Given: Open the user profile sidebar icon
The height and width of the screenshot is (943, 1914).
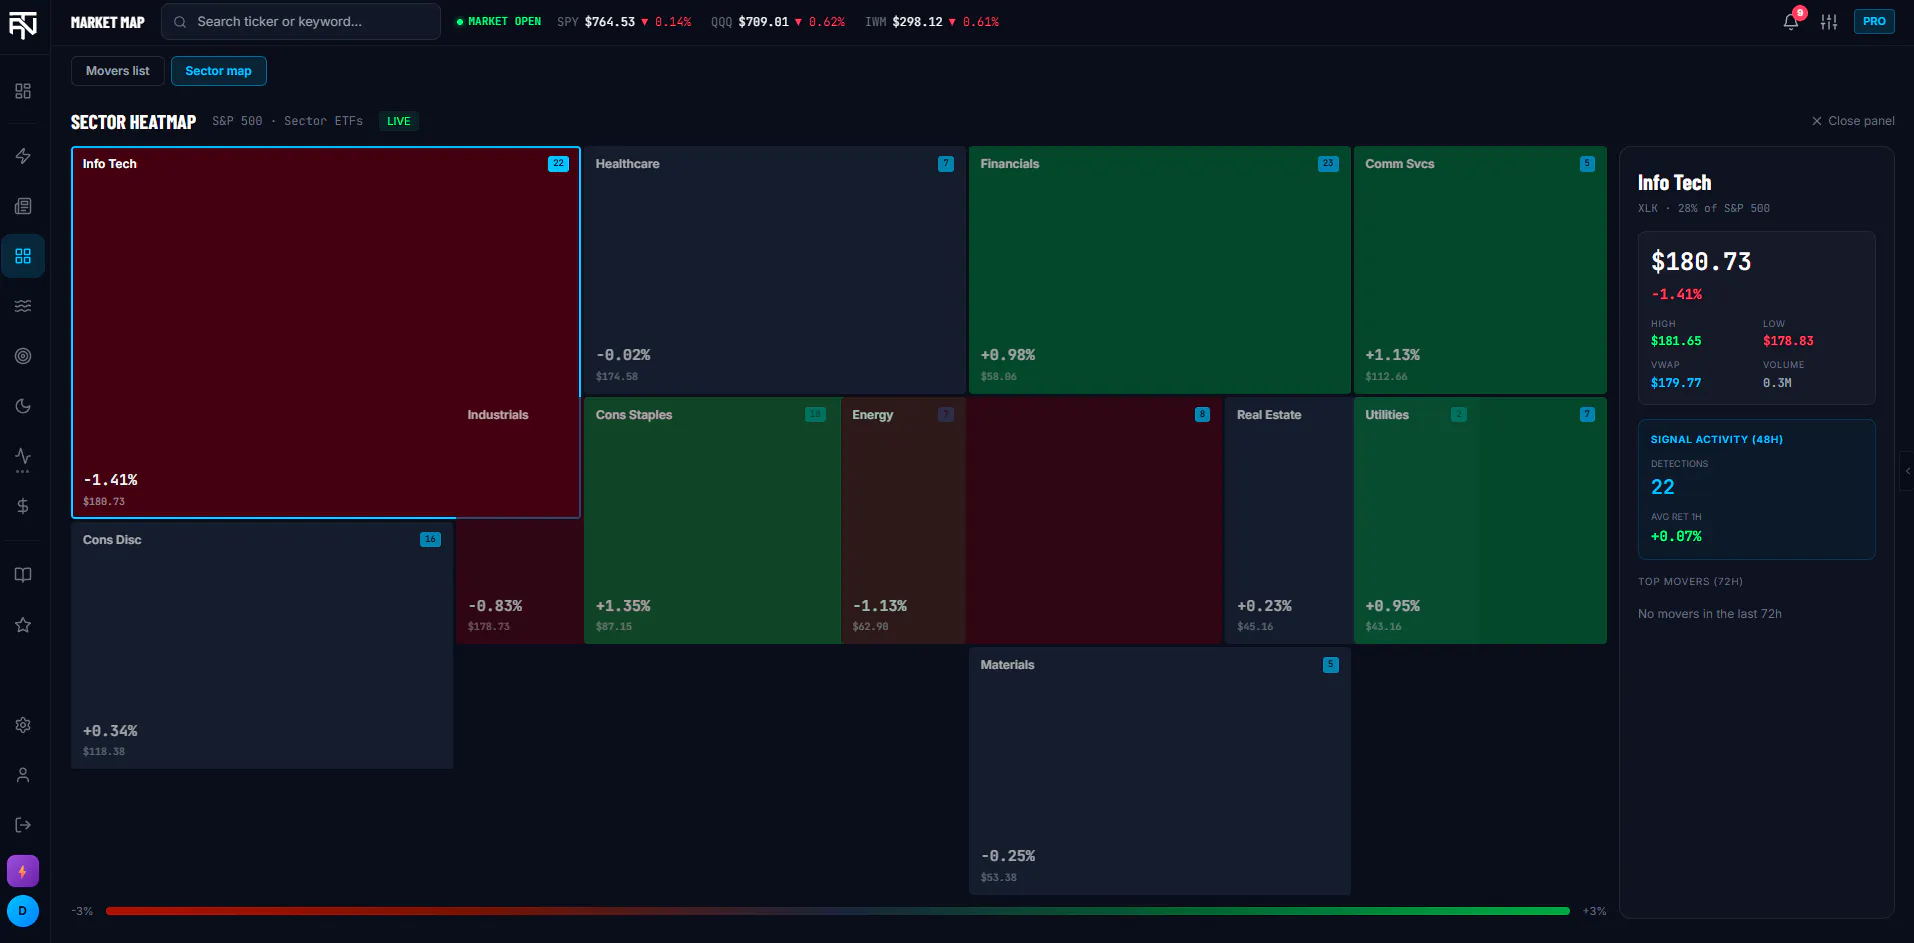Looking at the screenshot, I should tap(23, 775).
